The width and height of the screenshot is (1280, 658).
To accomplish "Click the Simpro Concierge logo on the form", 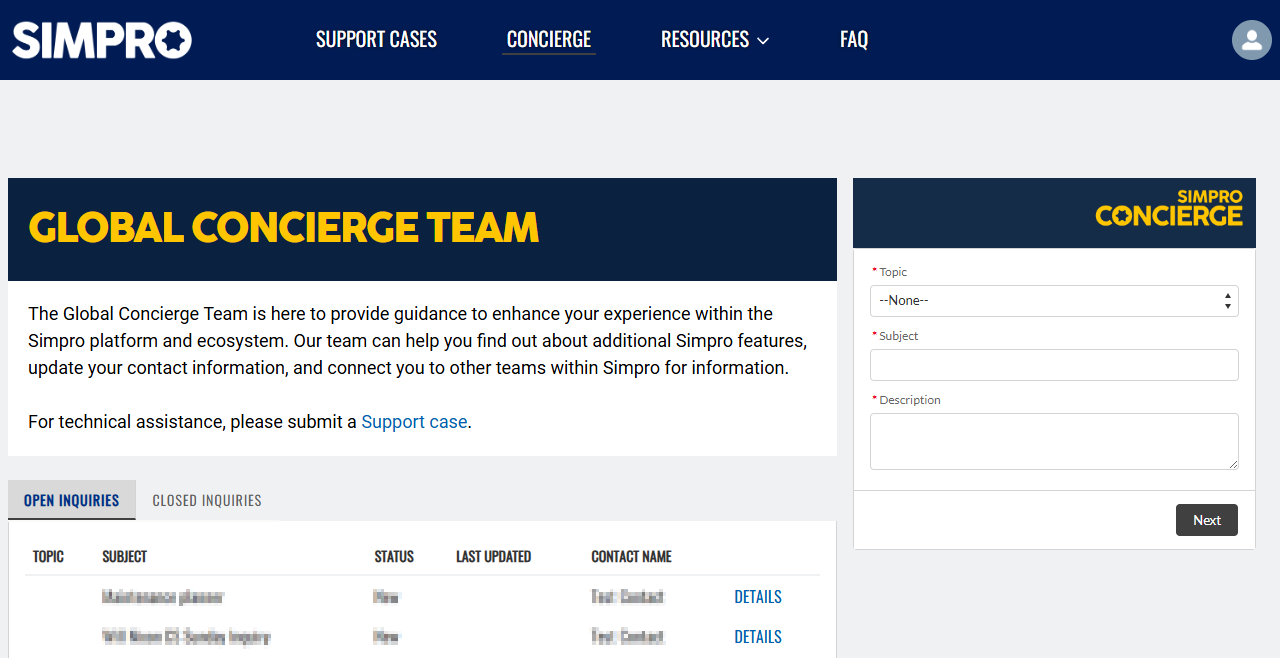I will coord(1168,207).
